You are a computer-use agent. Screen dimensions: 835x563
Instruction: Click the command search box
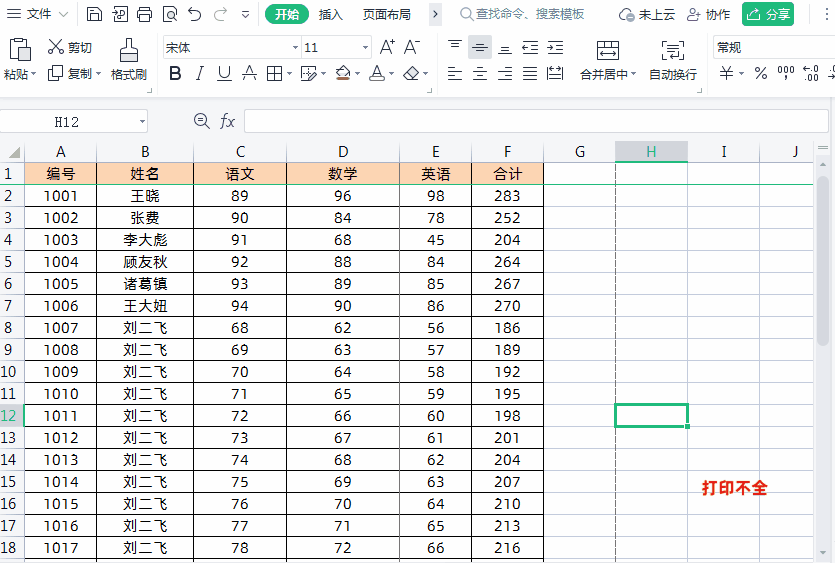coord(522,14)
